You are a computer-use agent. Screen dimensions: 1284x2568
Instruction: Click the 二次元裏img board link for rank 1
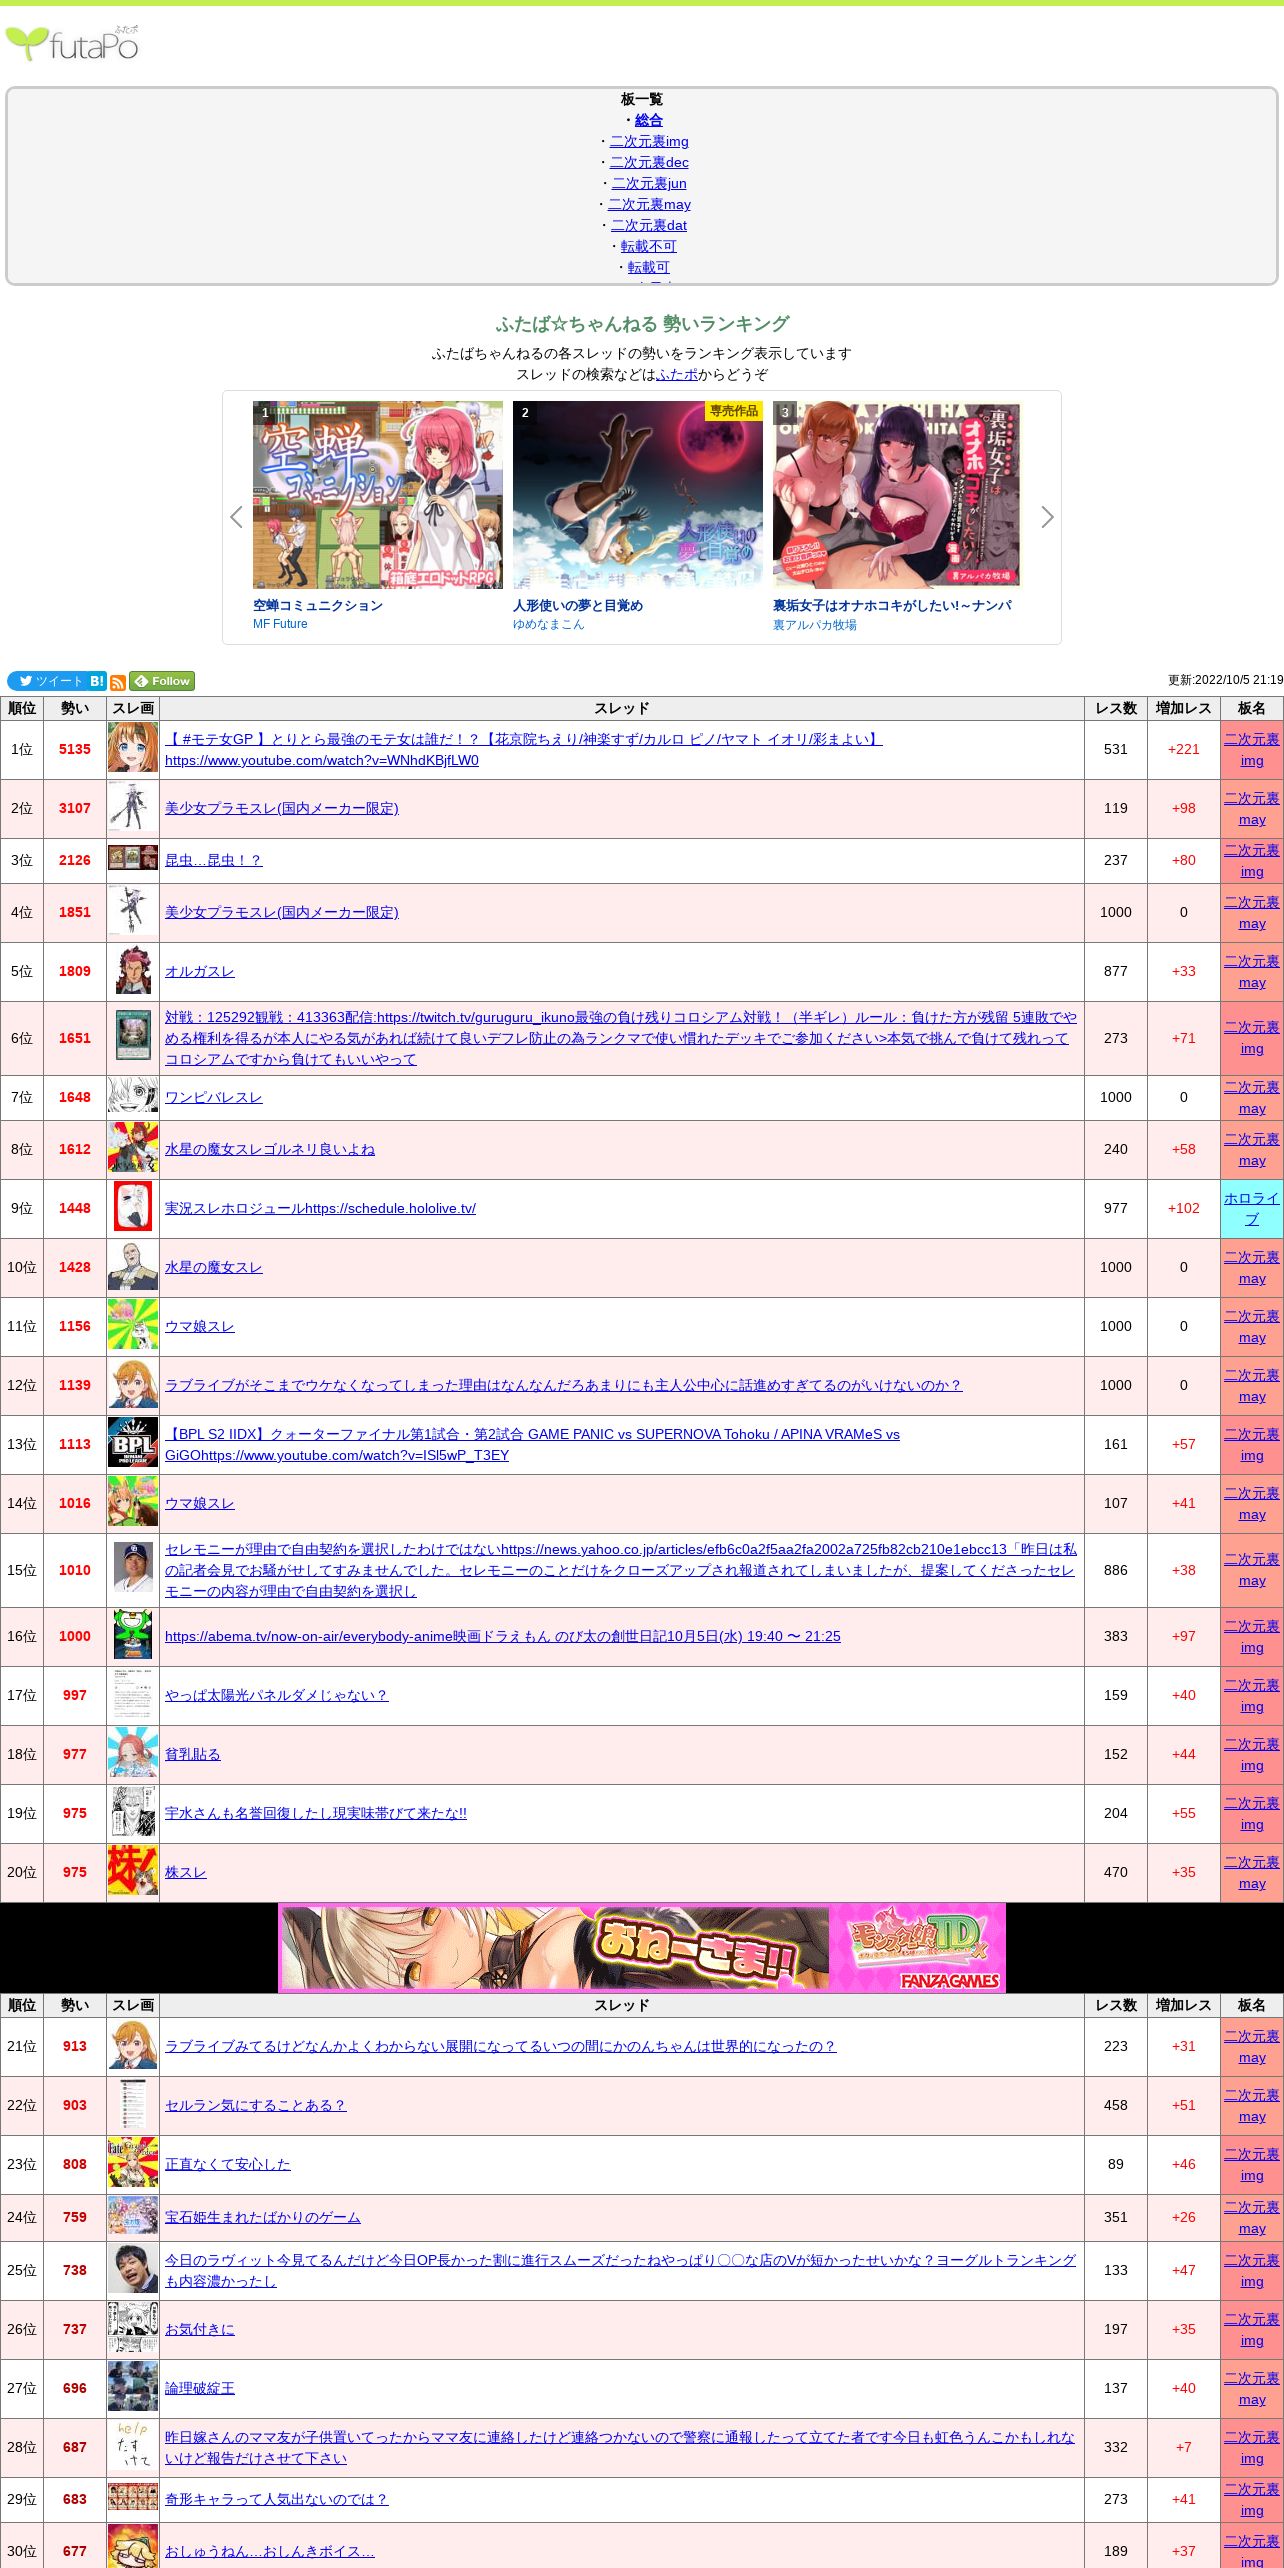pos(1252,749)
